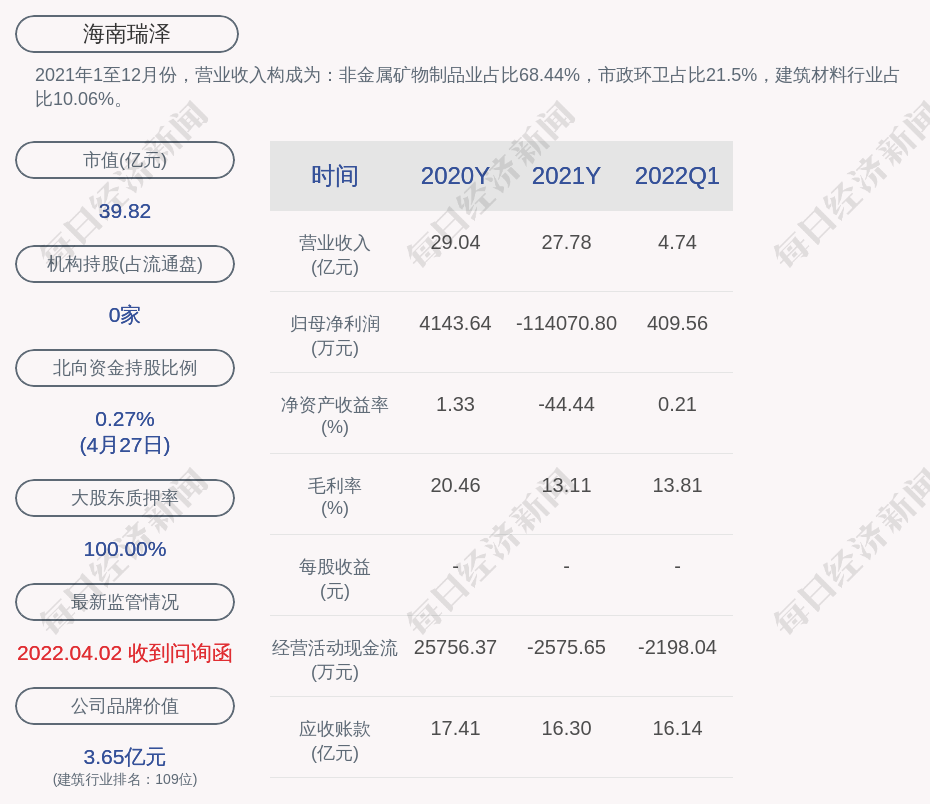
Task: Click the 归母净利润(万元) row label
Action: (x=334, y=336)
